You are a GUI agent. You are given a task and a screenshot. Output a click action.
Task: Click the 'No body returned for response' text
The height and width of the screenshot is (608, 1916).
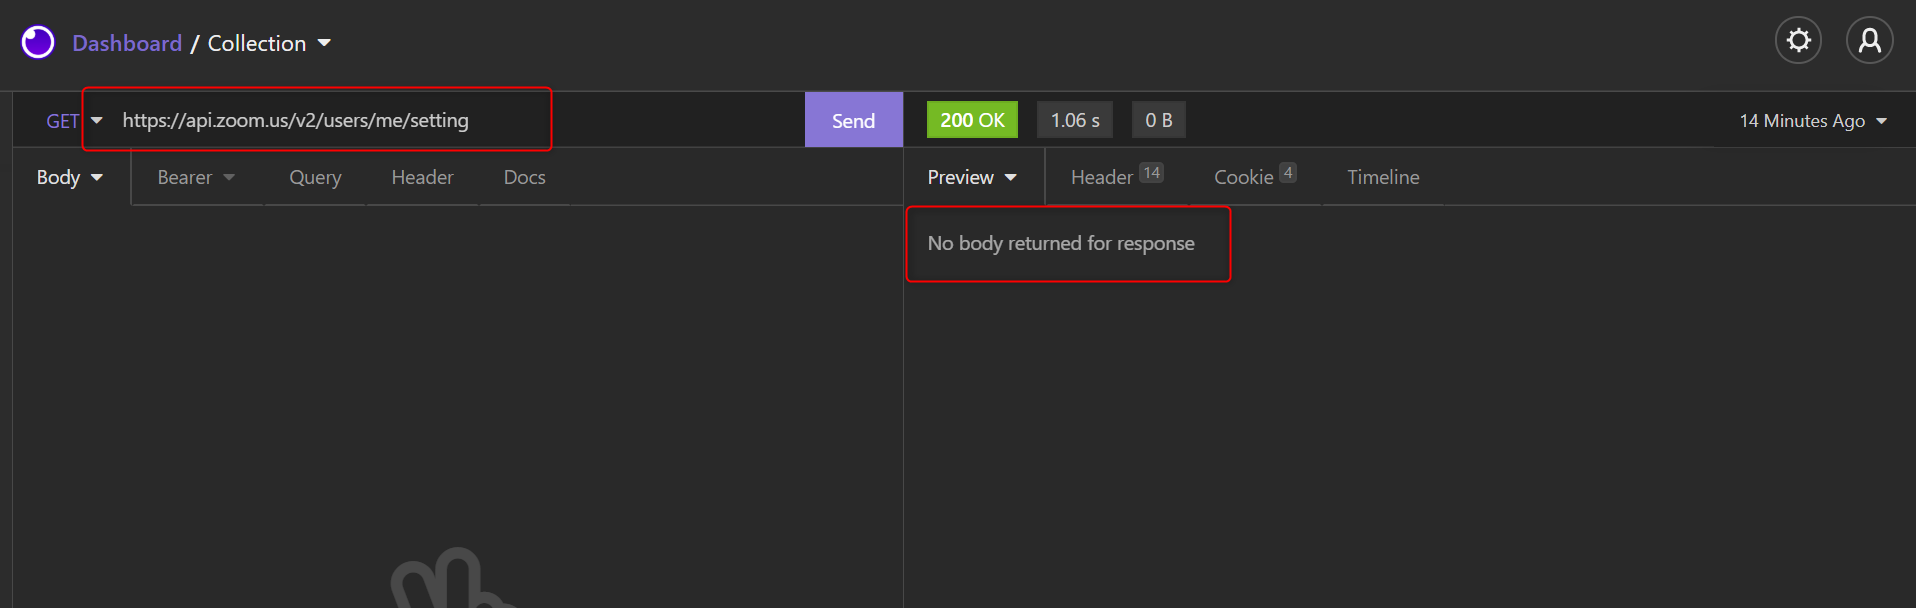[x=1061, y=243]
